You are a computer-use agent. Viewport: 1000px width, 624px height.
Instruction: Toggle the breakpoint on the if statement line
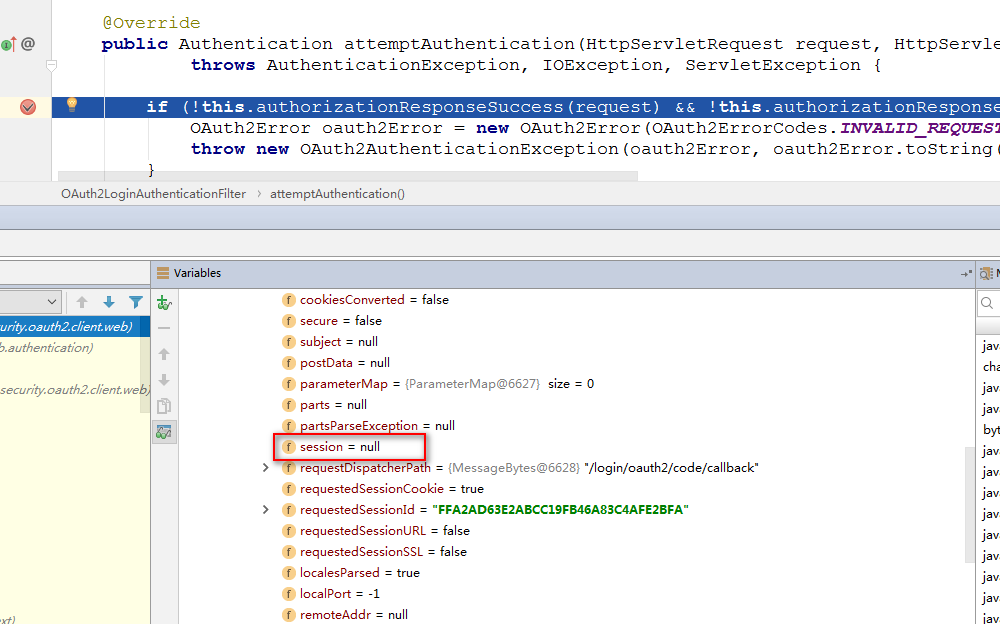coord(28,107)
